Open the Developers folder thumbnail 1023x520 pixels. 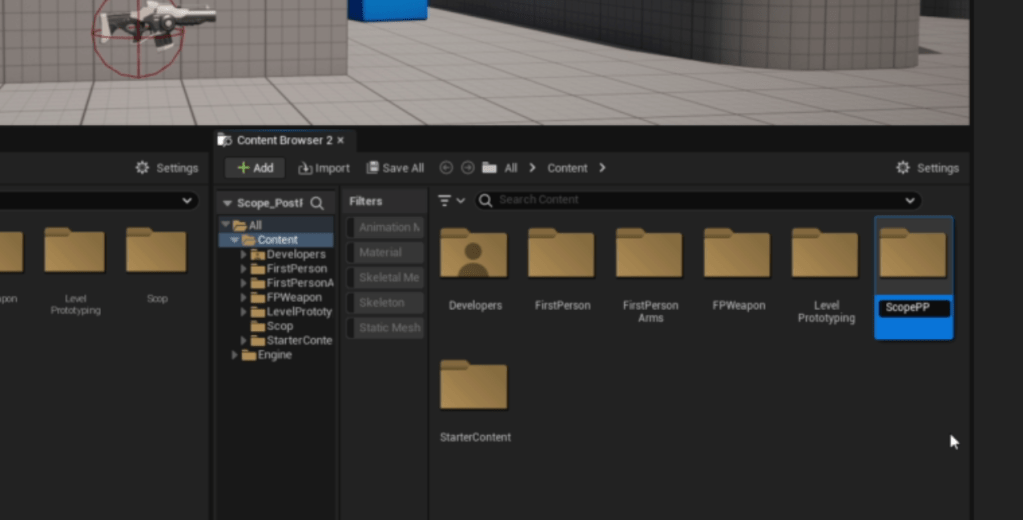[x=474, y=254]
